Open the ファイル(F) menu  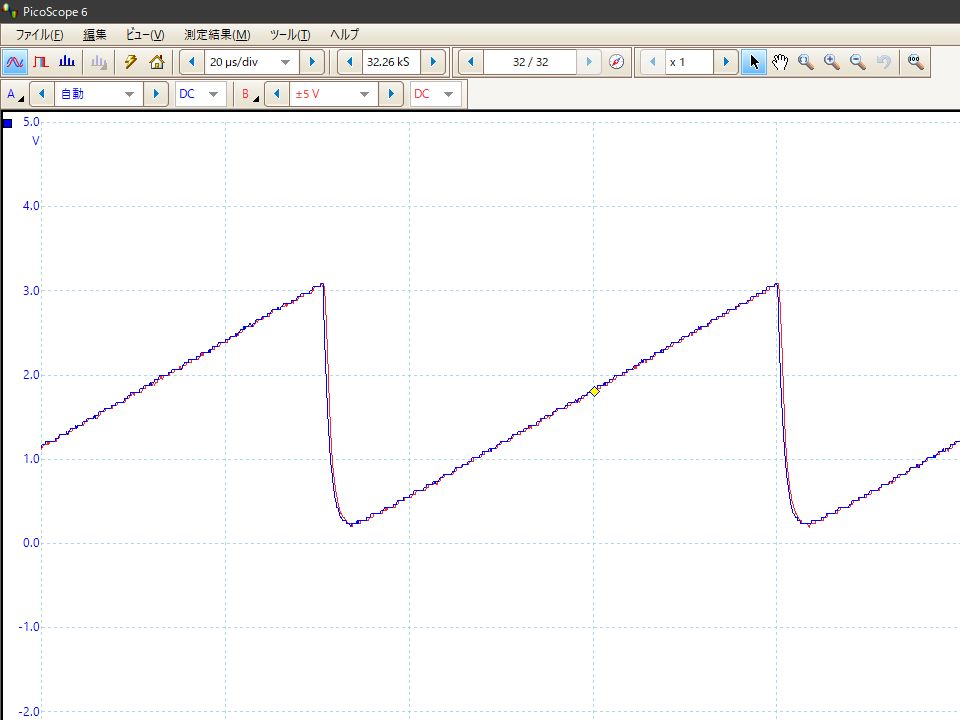click(39, 34)
